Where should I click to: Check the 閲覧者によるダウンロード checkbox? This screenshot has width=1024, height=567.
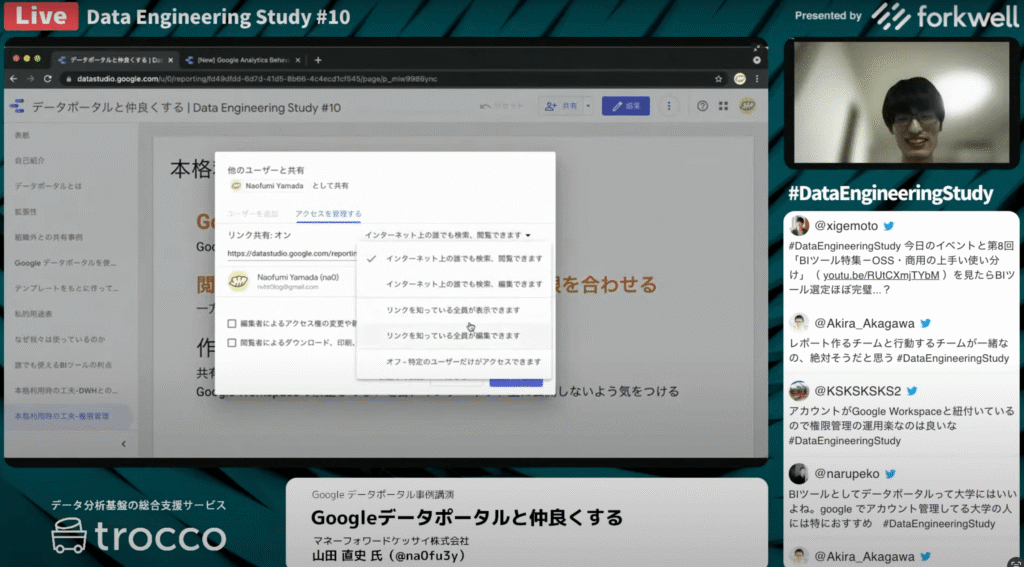pyautogui.click(x=232, y=341)
